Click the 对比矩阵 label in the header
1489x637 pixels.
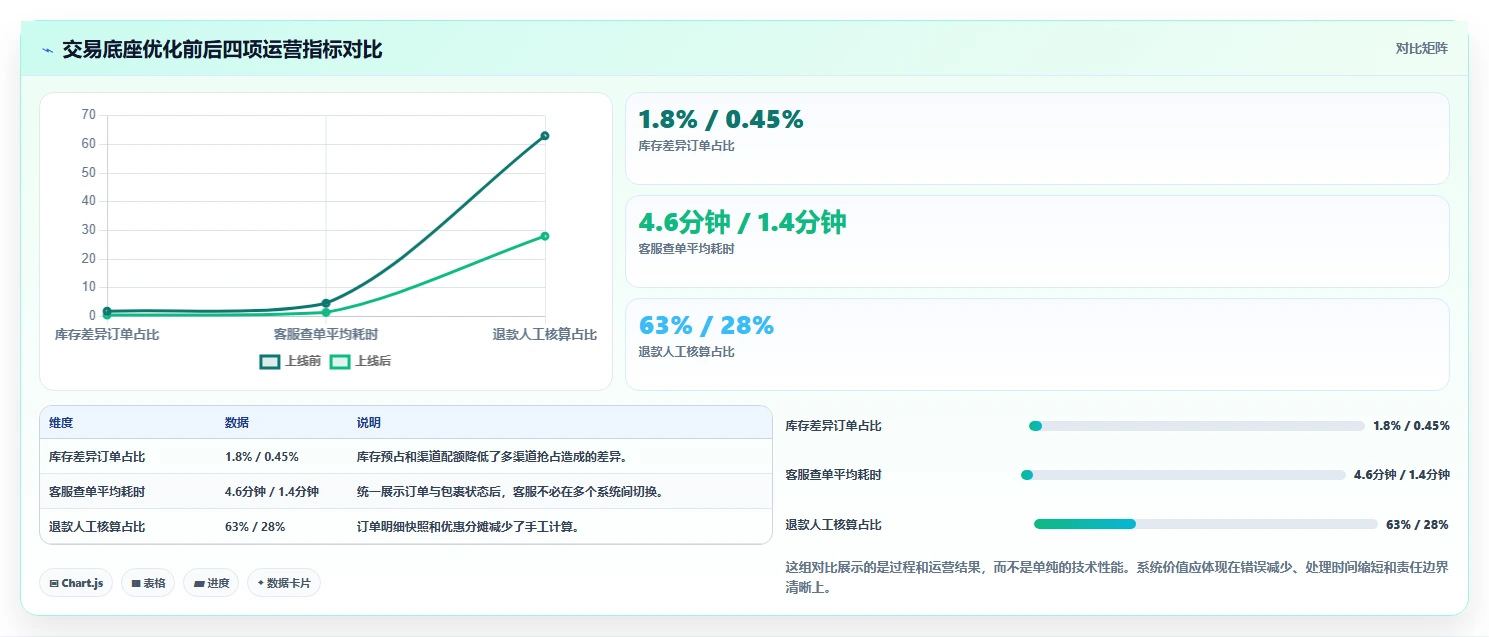coord(1421,48)
